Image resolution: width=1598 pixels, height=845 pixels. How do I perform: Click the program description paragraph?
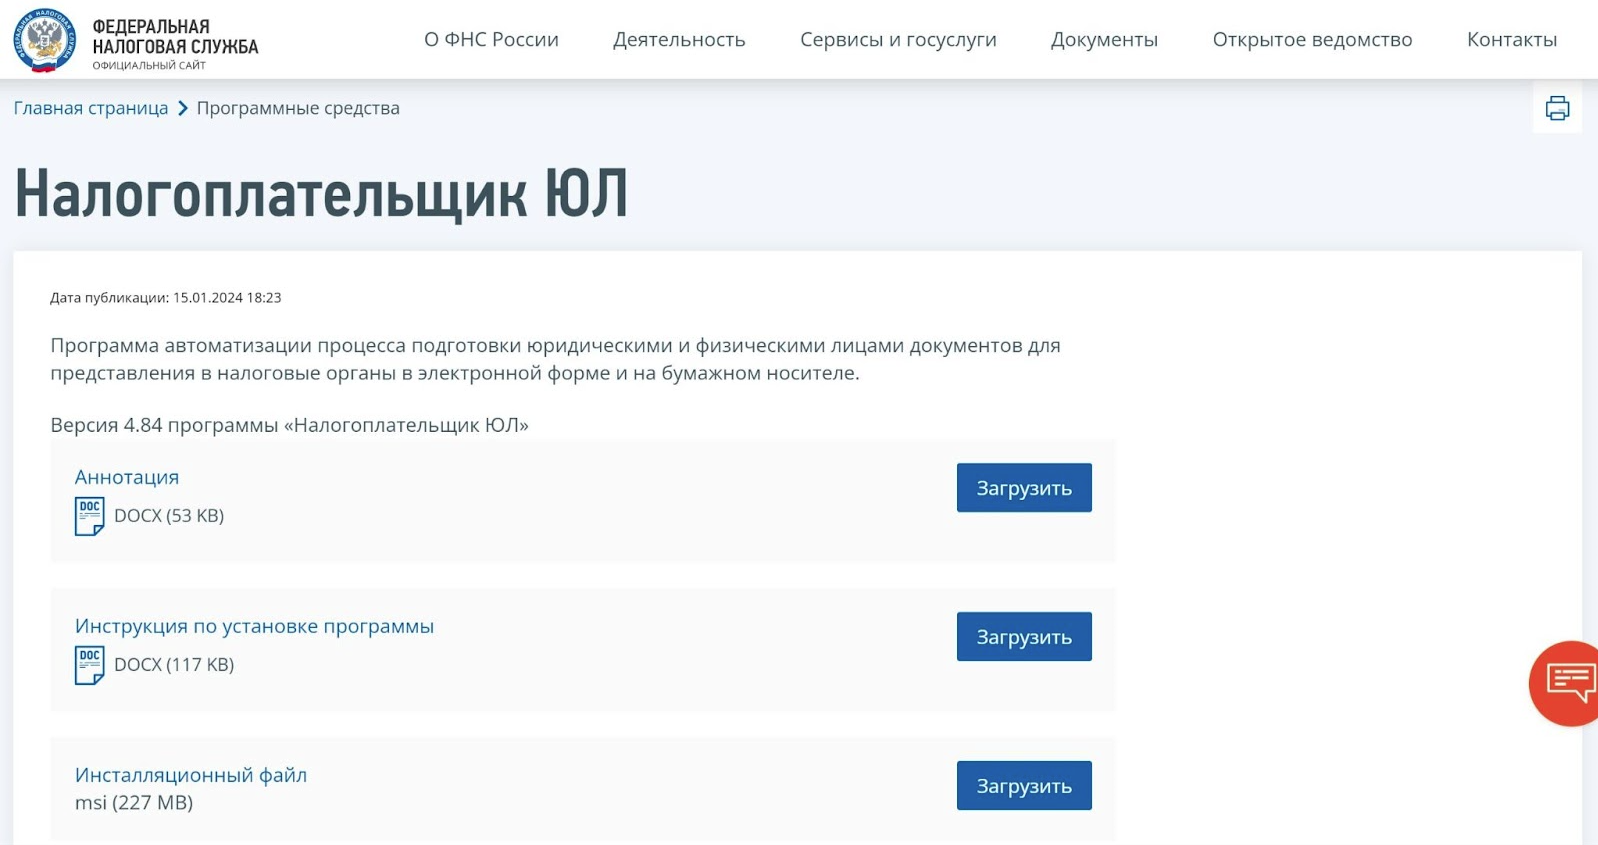pos(555,359)
